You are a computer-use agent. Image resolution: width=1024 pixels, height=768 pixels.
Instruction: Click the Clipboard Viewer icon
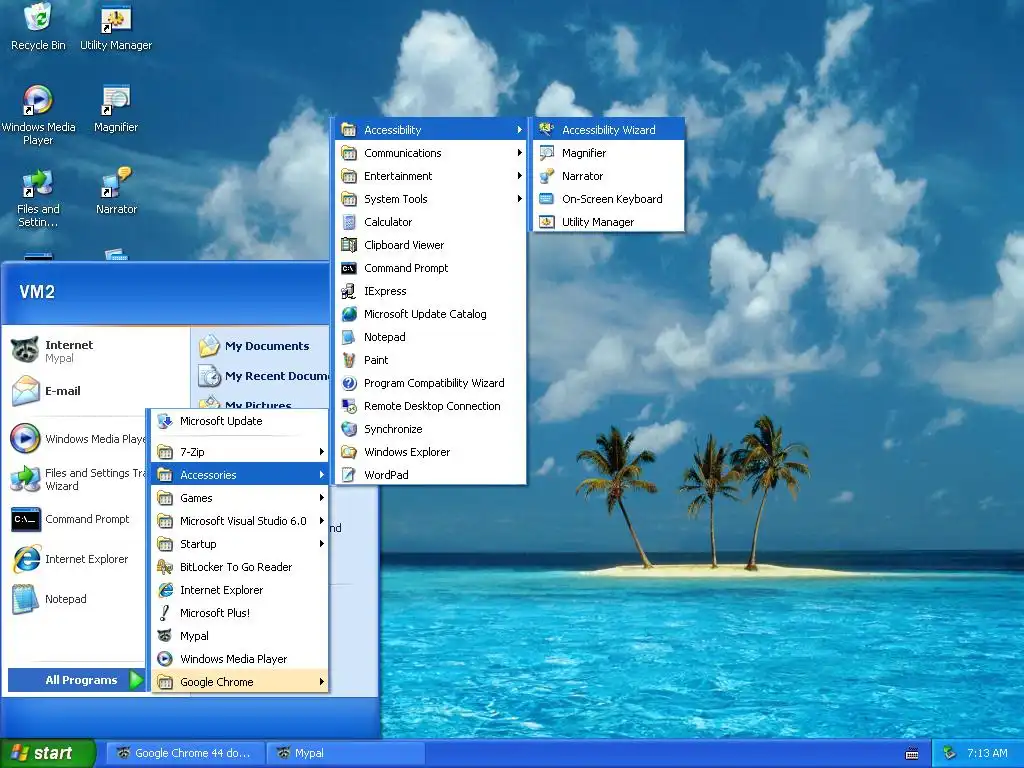pos(349,245)
